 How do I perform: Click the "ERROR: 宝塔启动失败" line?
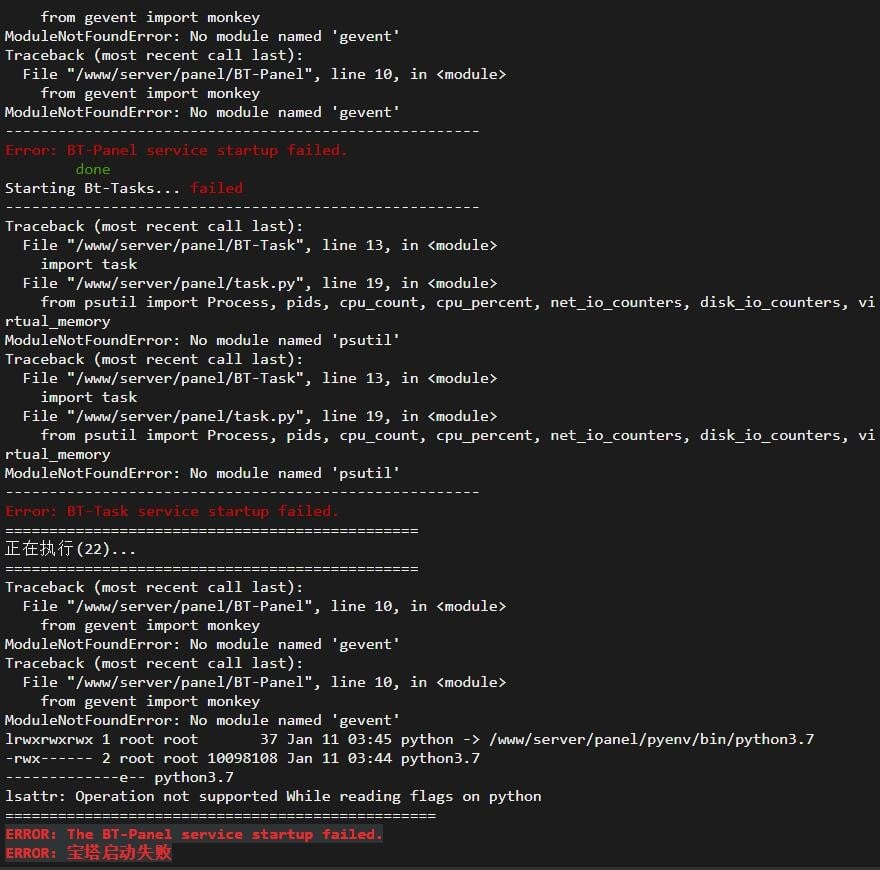point(88,853)
